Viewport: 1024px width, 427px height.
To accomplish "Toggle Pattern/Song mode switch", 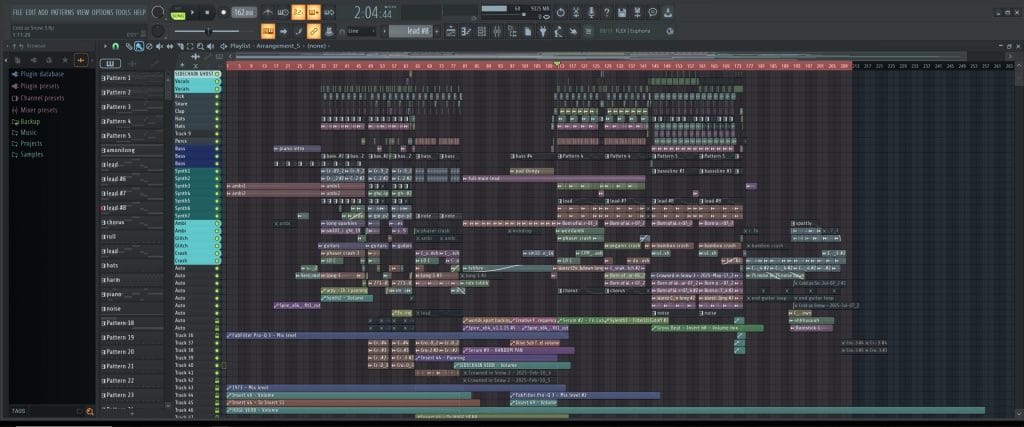I will pos(178,12).
